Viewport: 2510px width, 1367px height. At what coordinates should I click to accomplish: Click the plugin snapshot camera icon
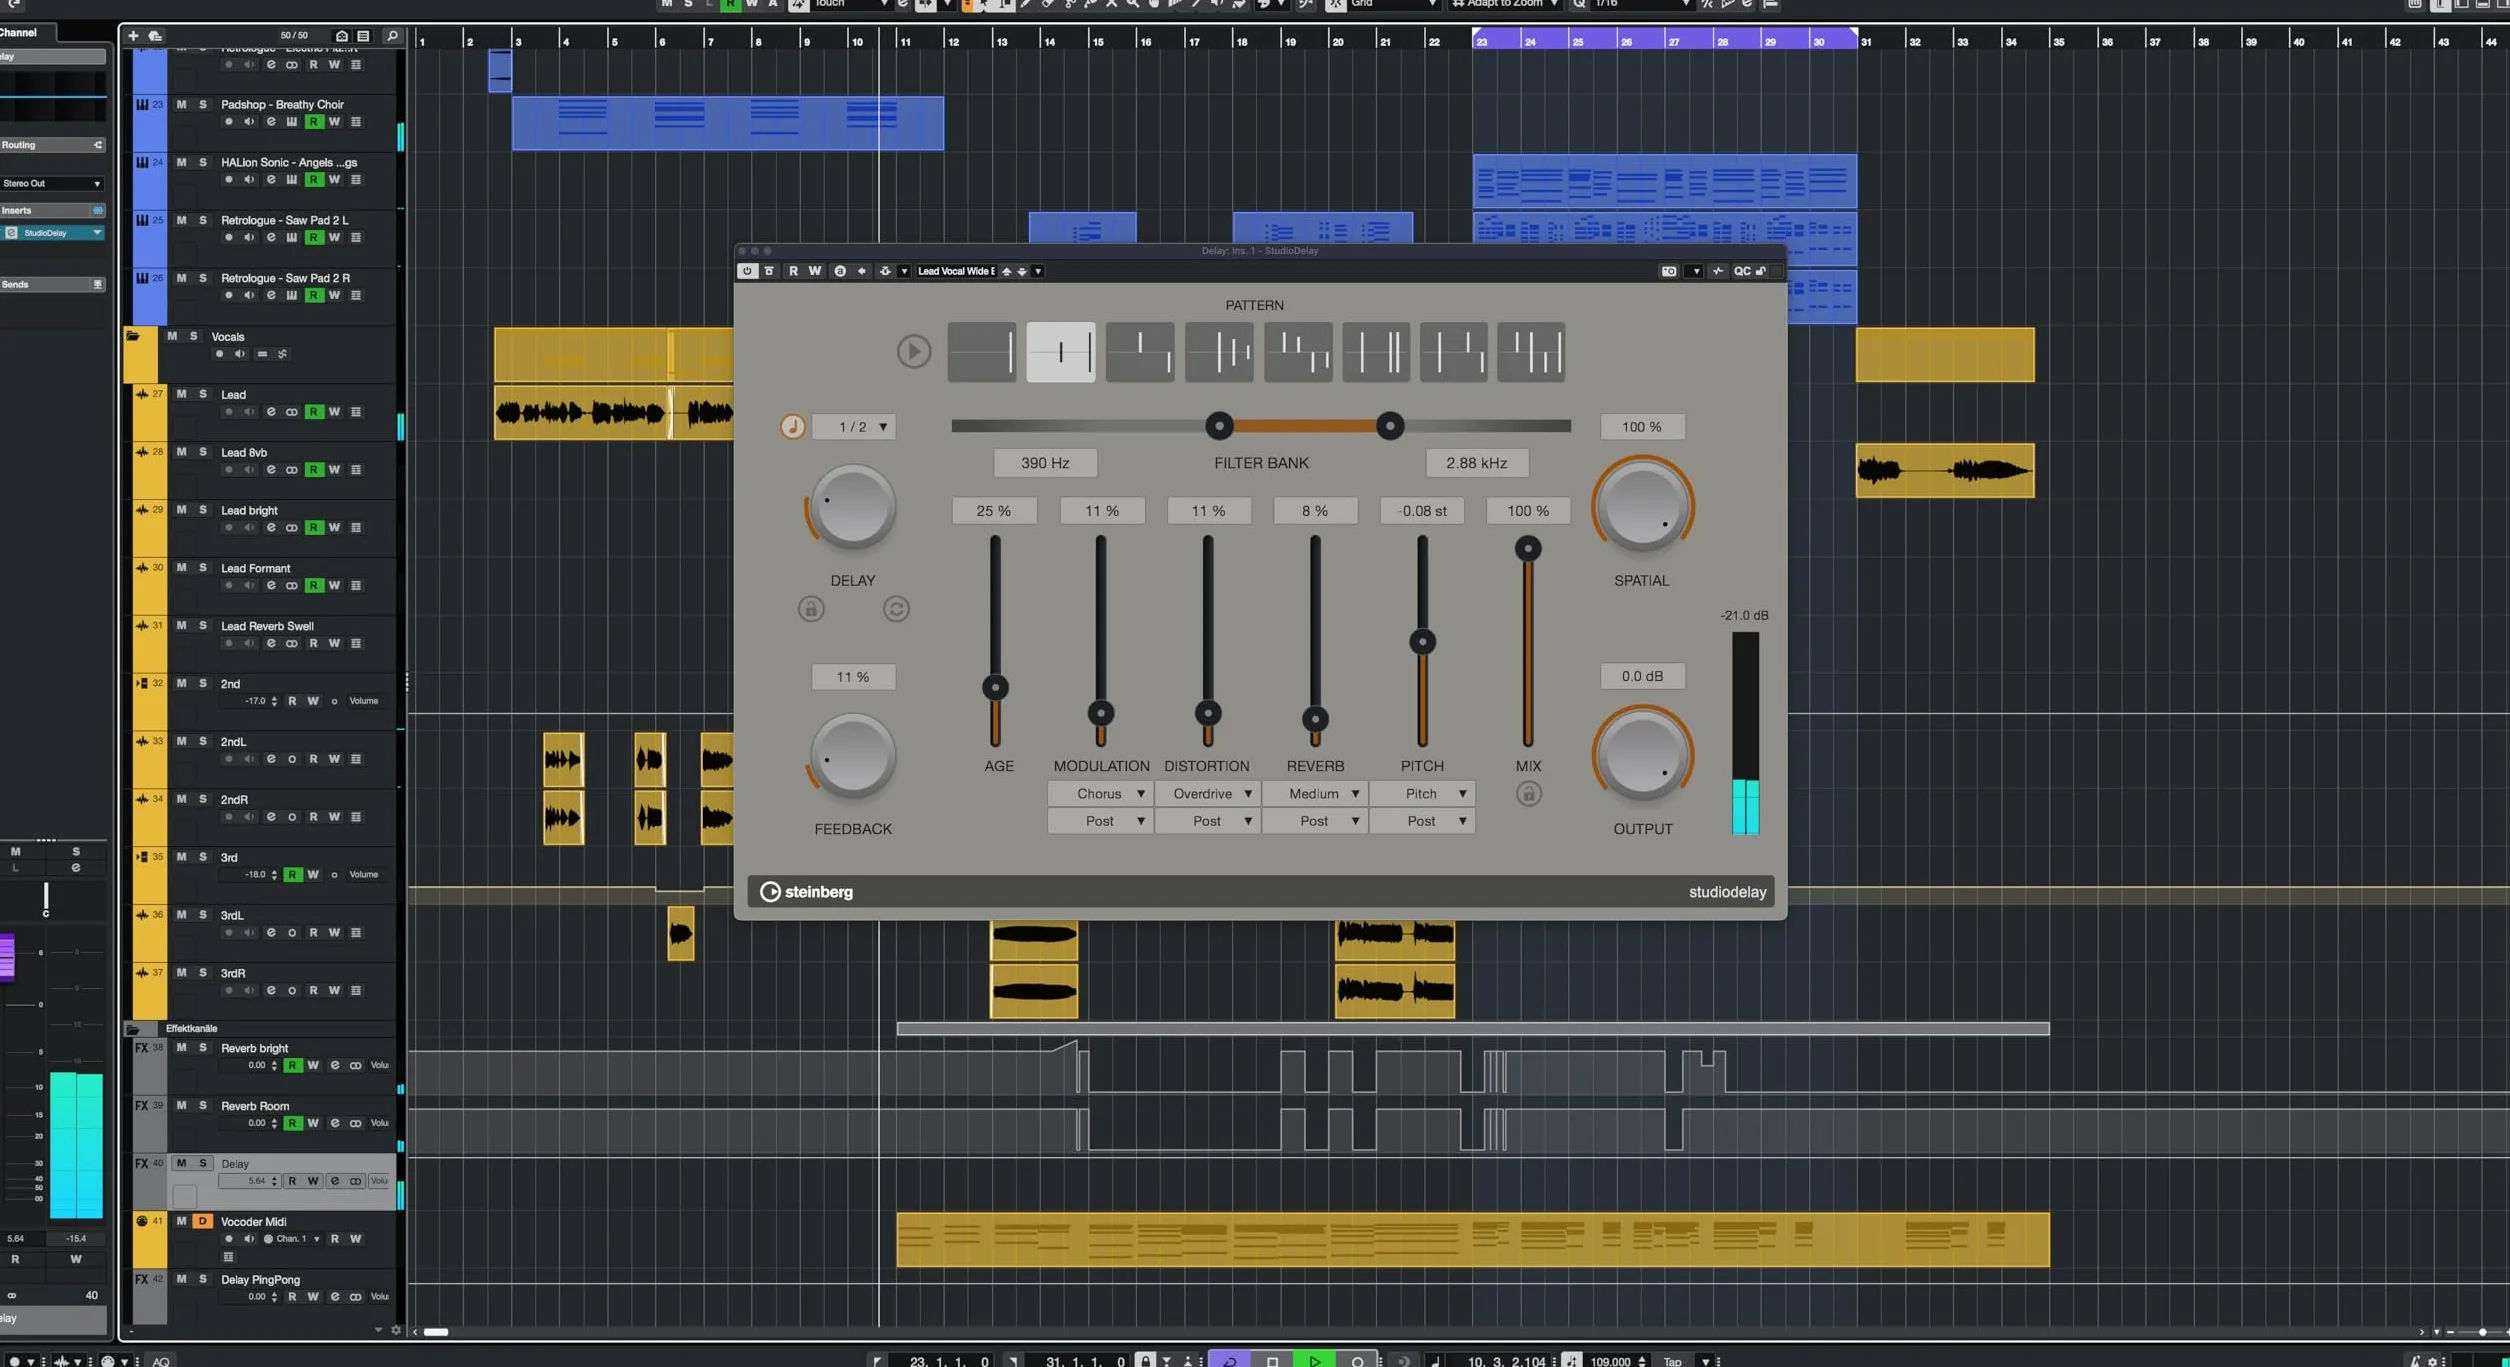click(x=1669, y=271)
